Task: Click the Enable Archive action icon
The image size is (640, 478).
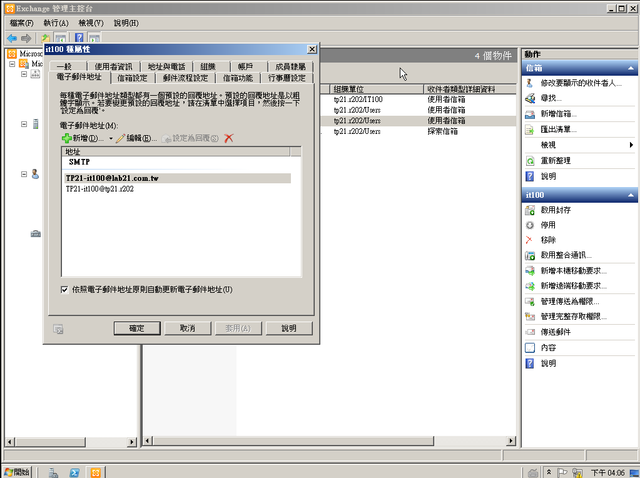Action: pyautogui.click(x=530, y=210)
